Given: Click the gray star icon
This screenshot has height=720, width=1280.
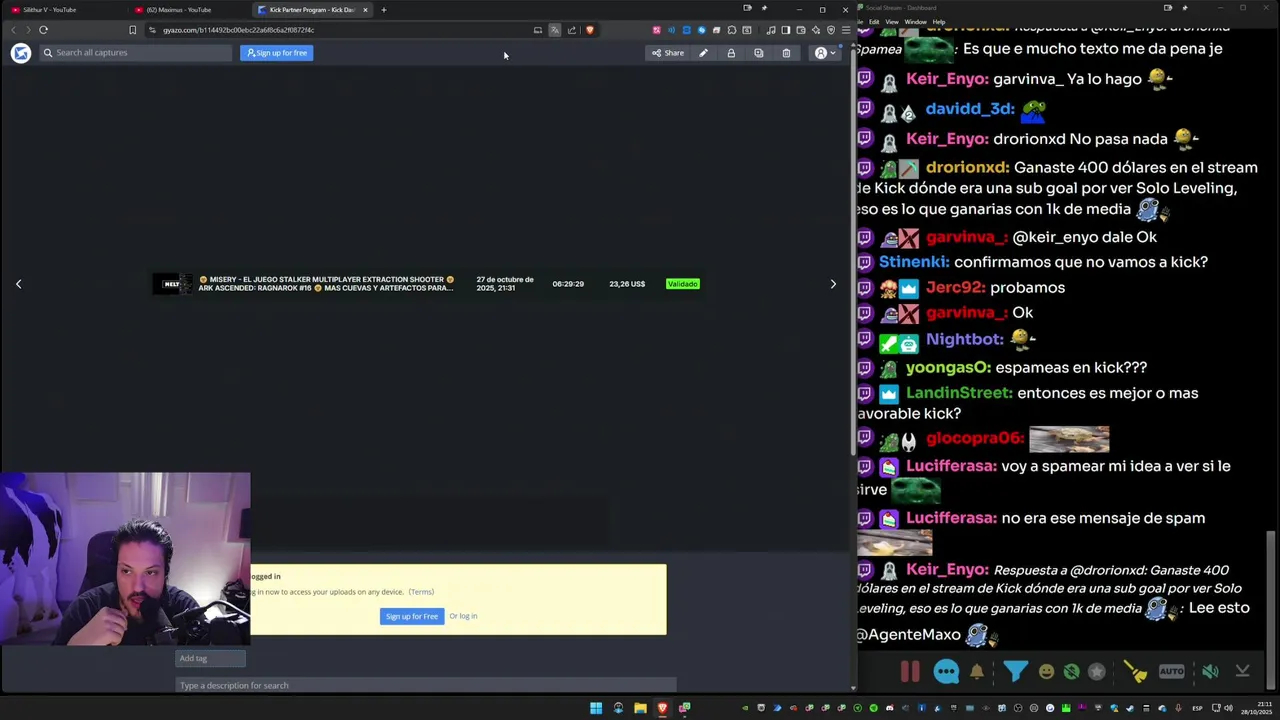Looking at the screenshot, I should tap(1097, 672).
